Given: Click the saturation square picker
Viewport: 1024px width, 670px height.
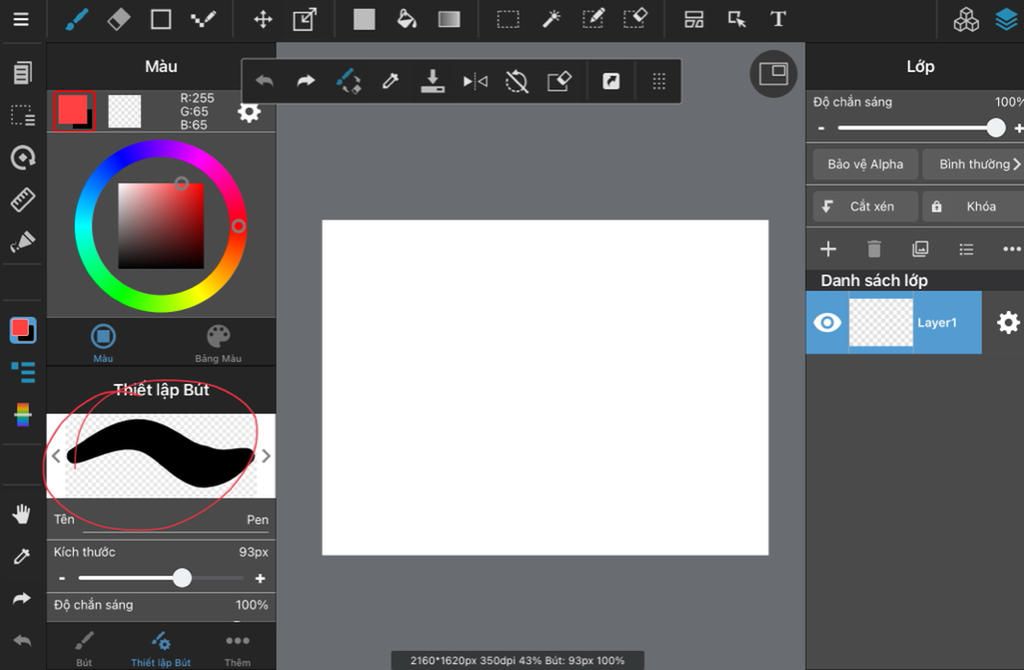Looking at the screenshot, I should 161,226.
